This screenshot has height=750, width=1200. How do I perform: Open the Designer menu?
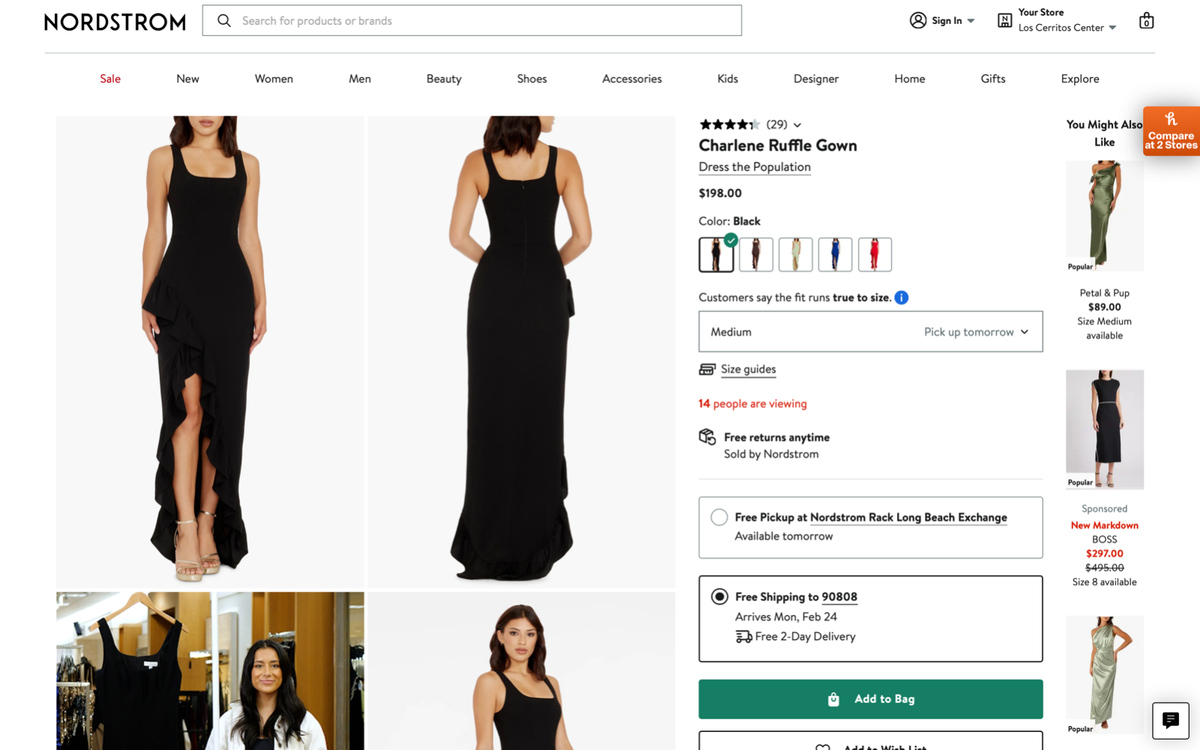[x=816, y=79]
